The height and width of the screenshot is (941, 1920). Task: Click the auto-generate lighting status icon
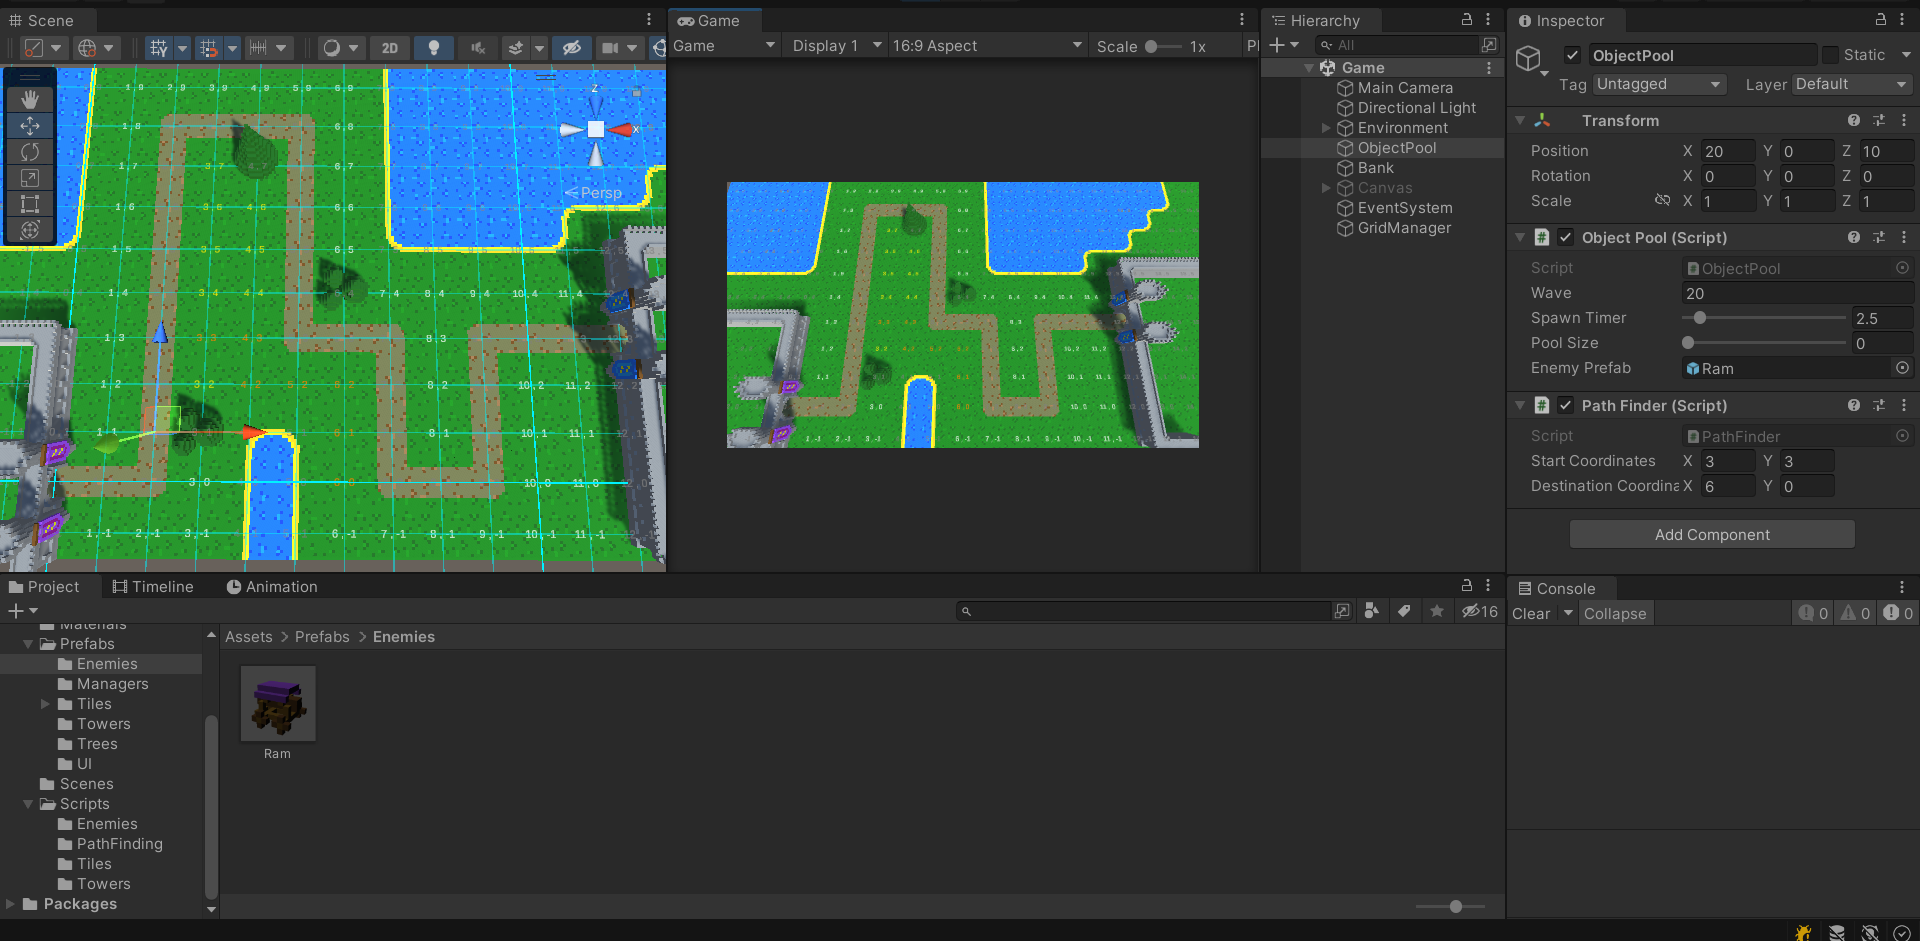pos(1870,932)
